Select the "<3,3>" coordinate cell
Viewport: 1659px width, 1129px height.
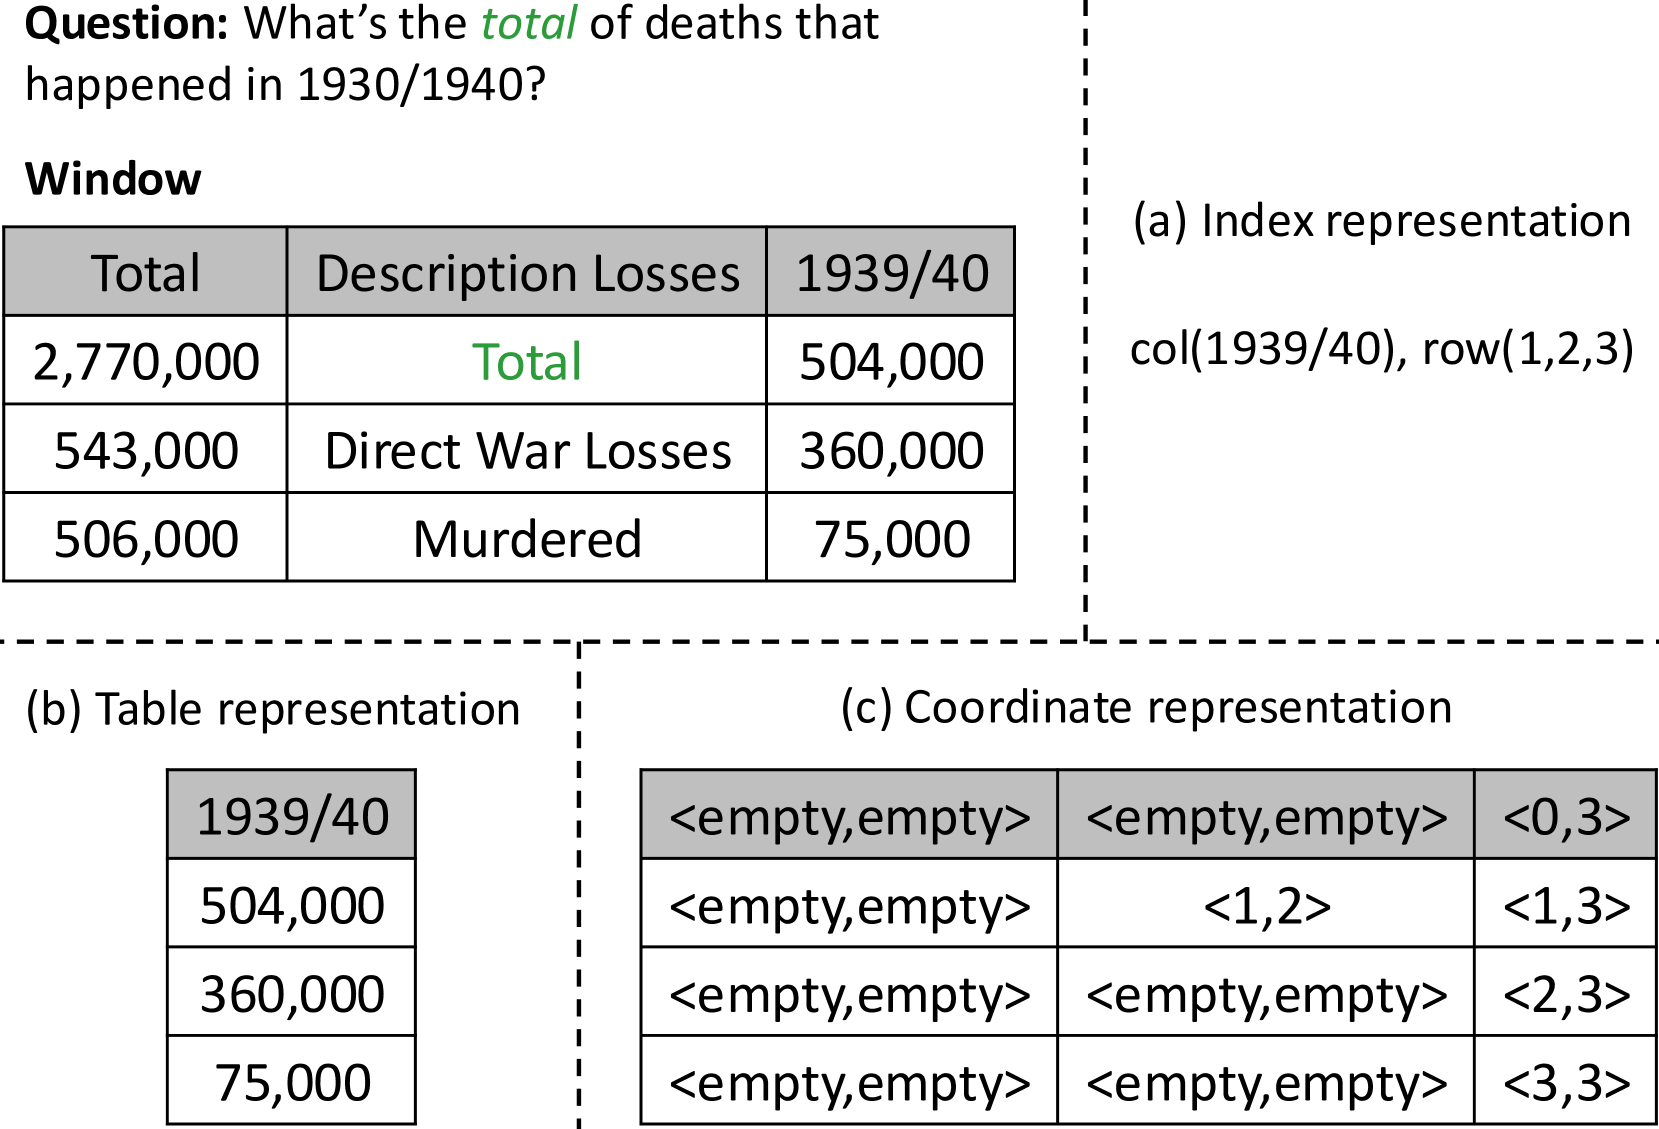[x=1566, y=1081]
